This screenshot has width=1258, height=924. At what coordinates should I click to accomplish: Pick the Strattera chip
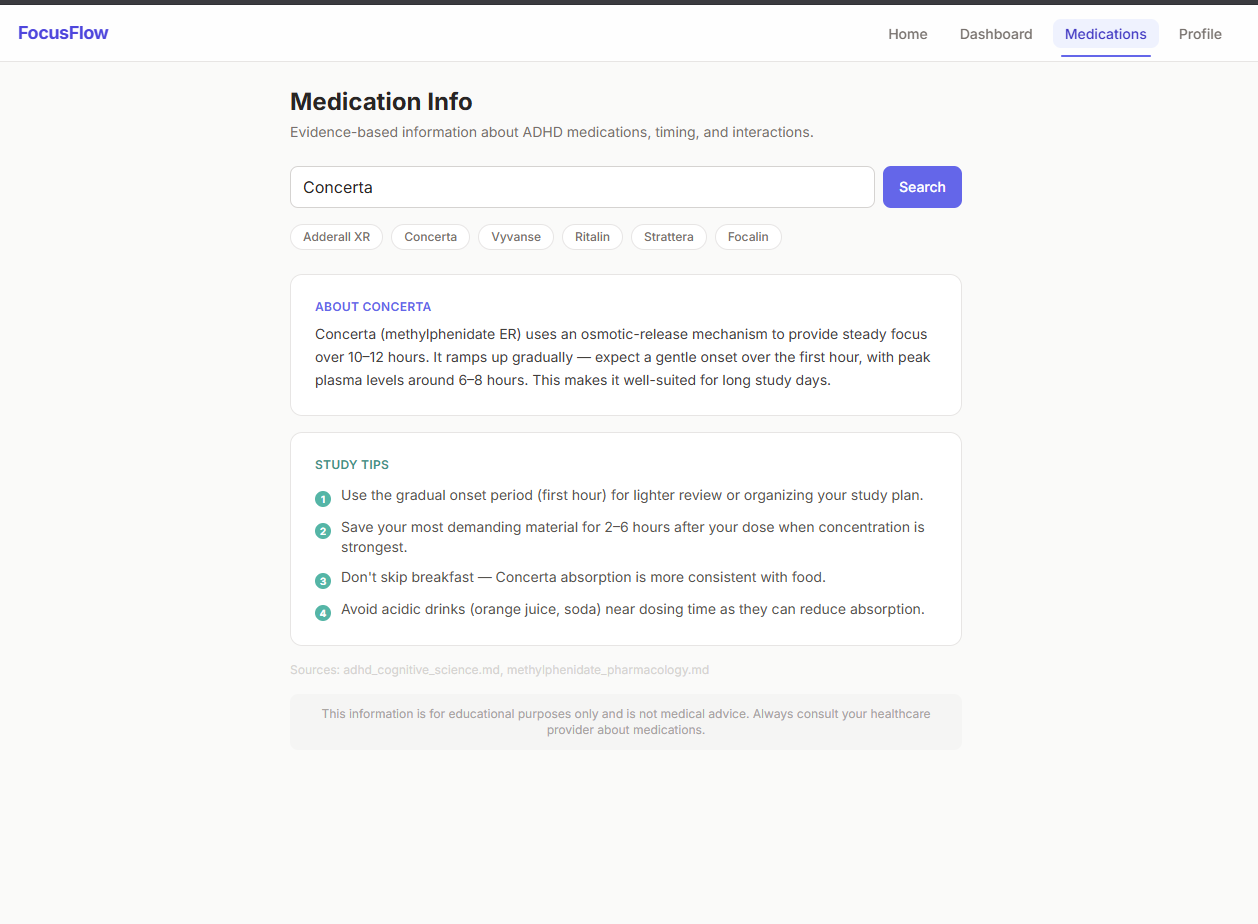tap(669, 237)
